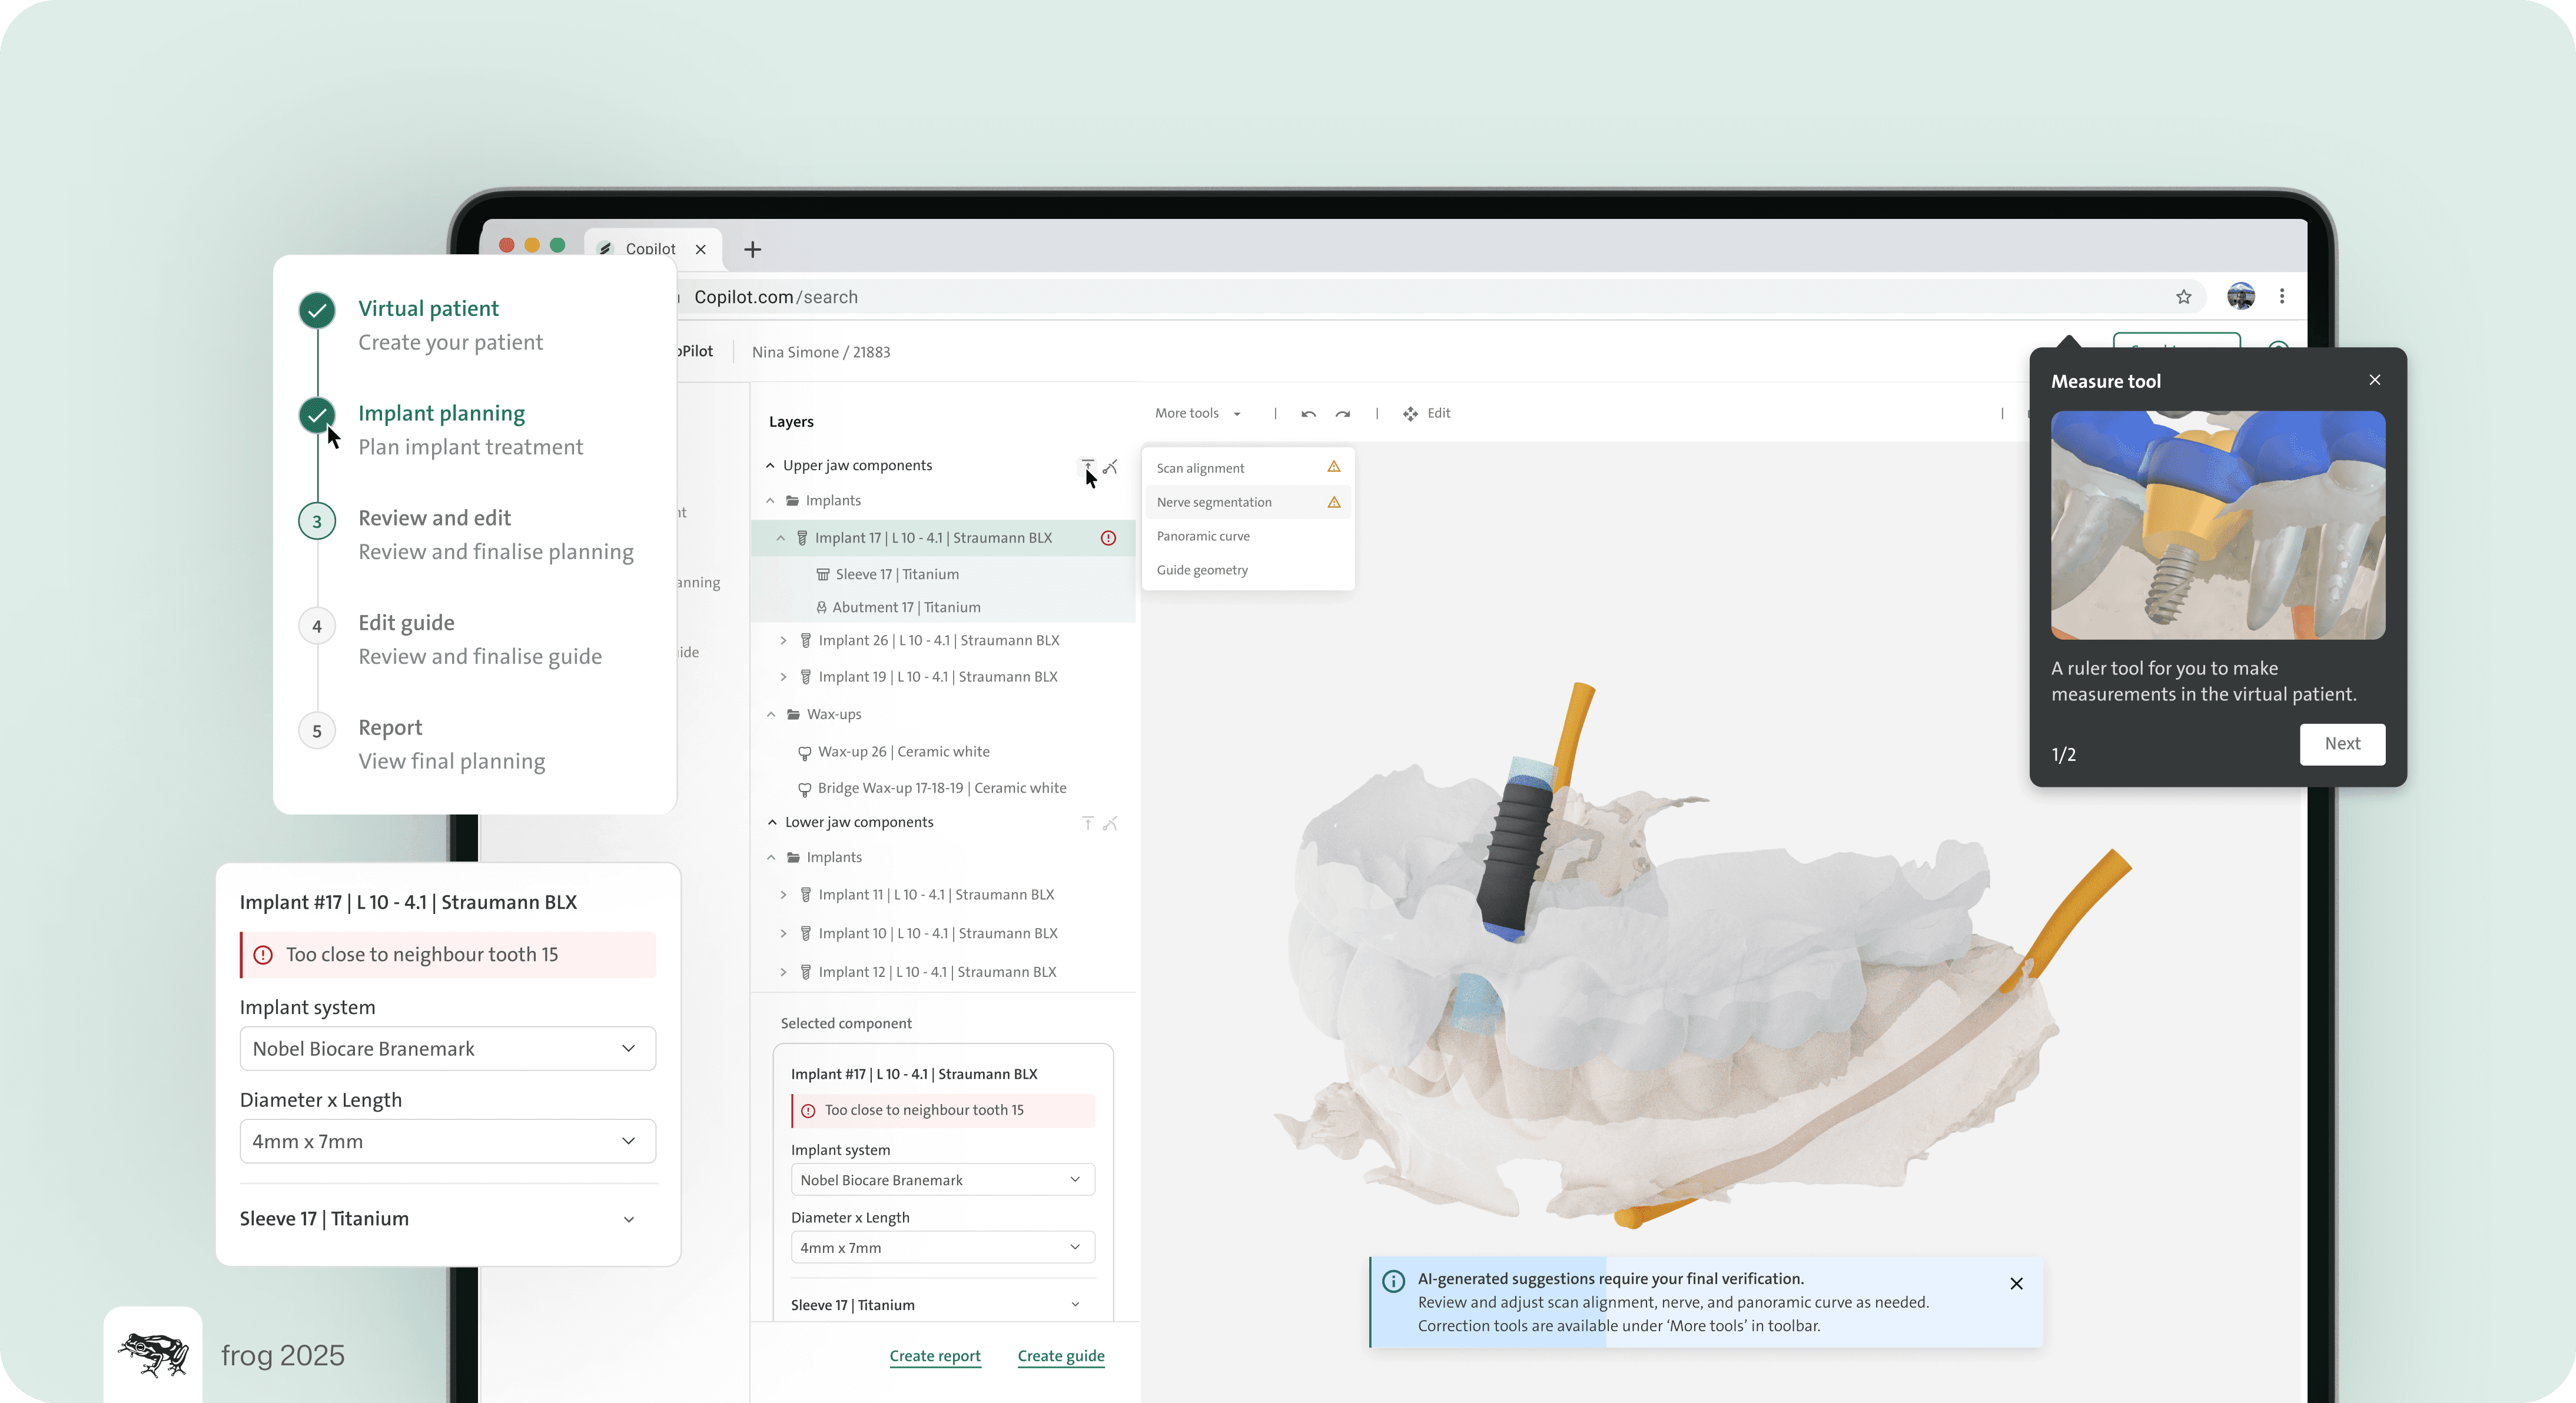The width and height of the screenshot is (2576, 1403).
Task: Click the redo arrow in toolbar
Action: point(1343,414)
